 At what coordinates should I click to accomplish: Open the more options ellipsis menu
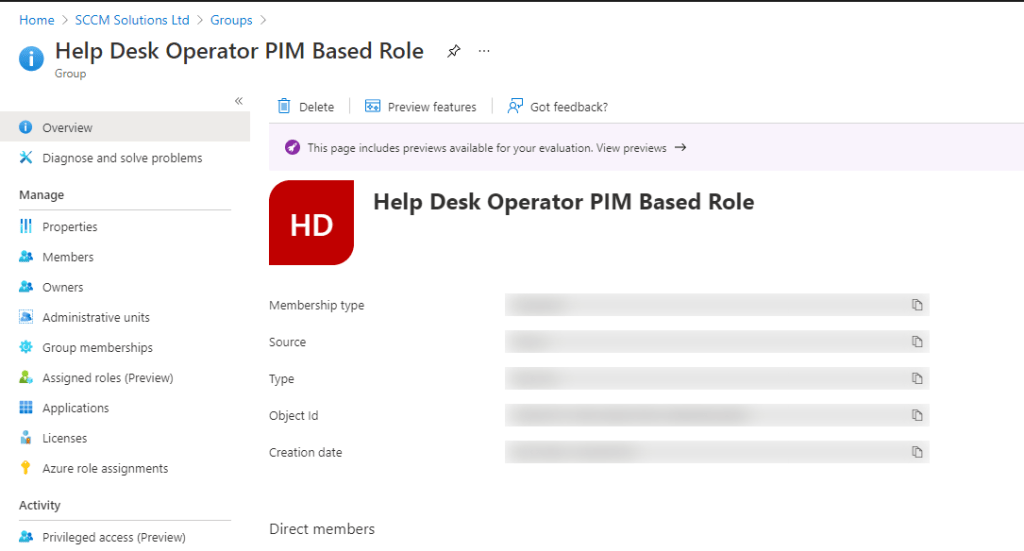[484, 51]
